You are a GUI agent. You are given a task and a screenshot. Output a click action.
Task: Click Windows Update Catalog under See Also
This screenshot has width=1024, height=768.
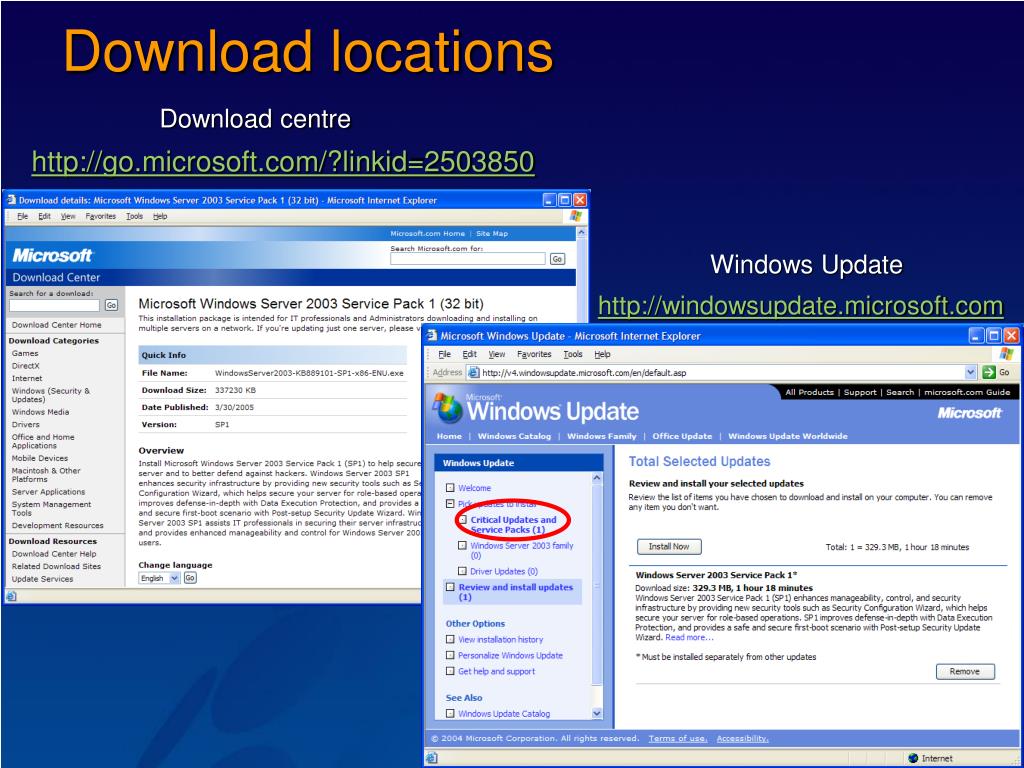coord(504,714)
